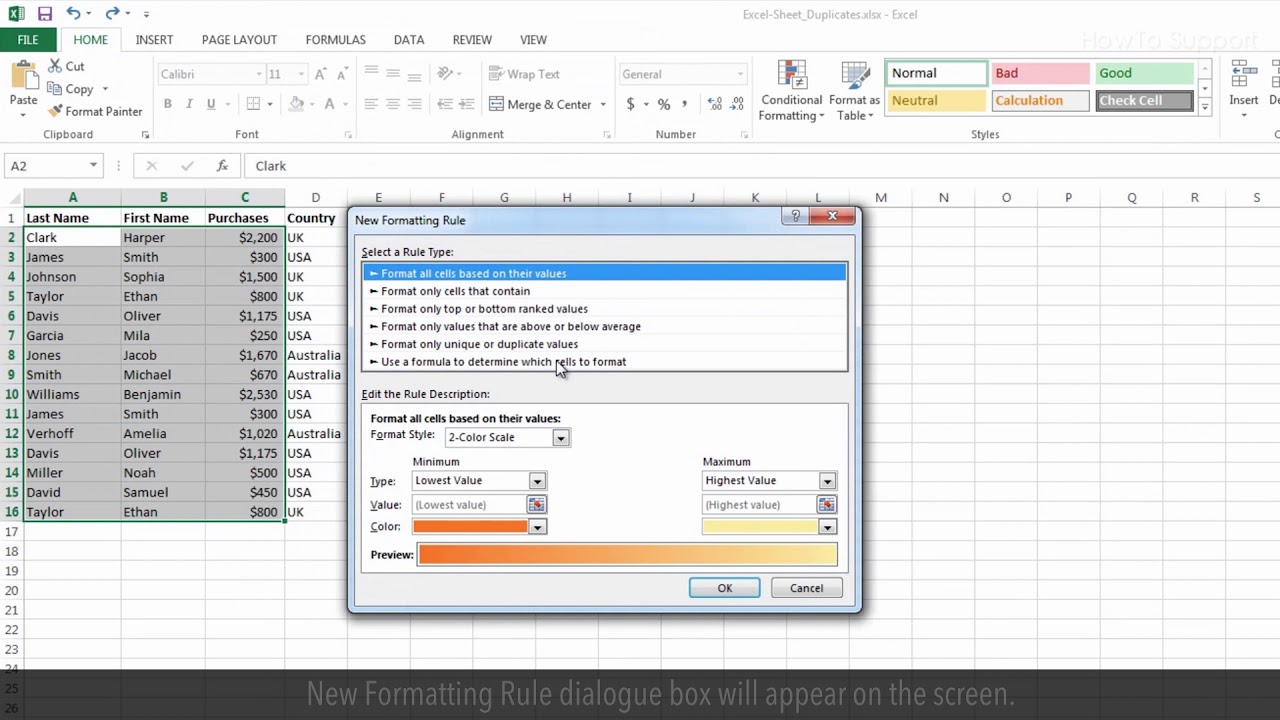This screenshot has width=1280, height=720.
Task: Apply Percent Style from the Number group
Action: click(663, 104)
